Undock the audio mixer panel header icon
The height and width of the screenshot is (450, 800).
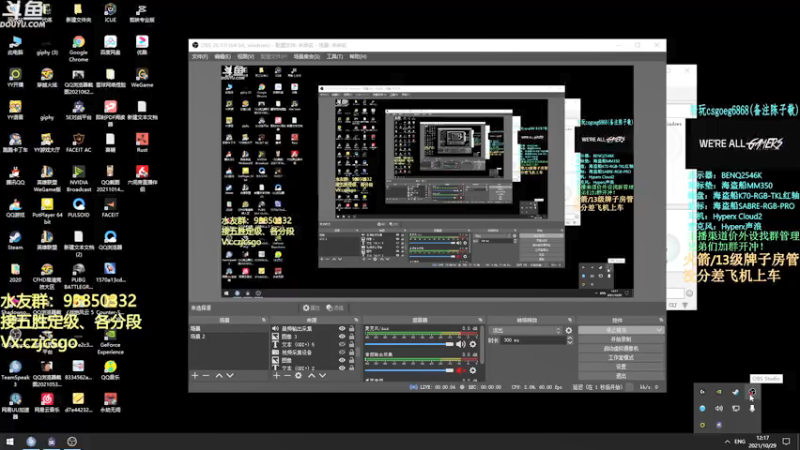(480, 320)
